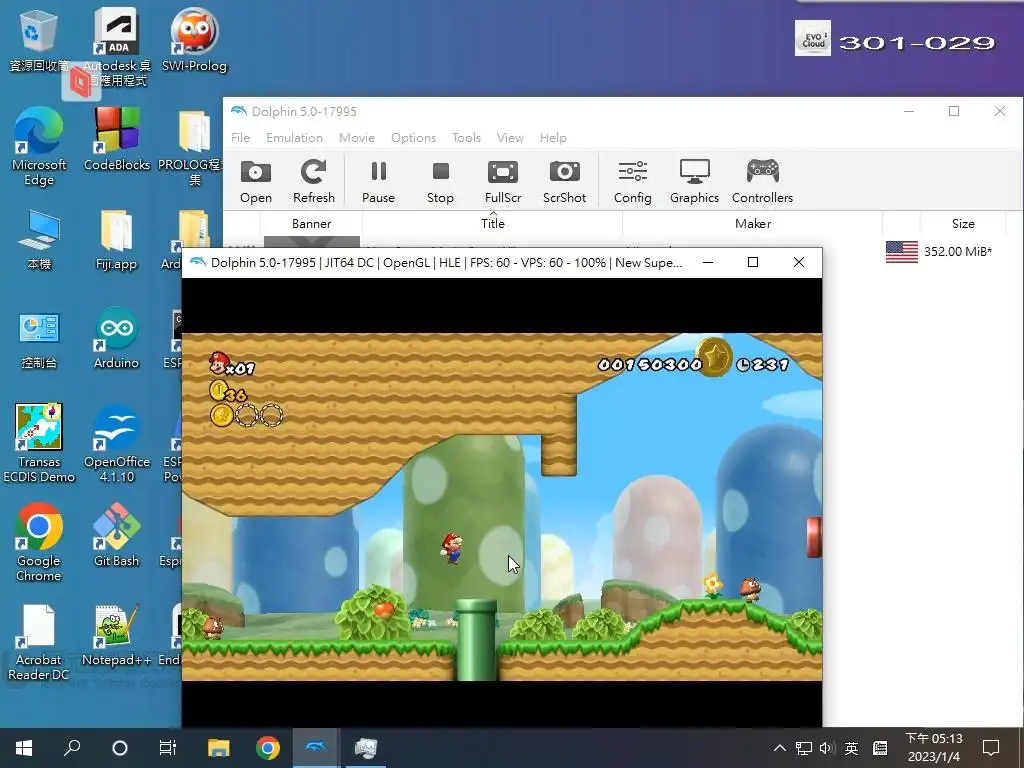
Task: Open the clock showing 下午 05:13
Action: click(x=934, y=748)
